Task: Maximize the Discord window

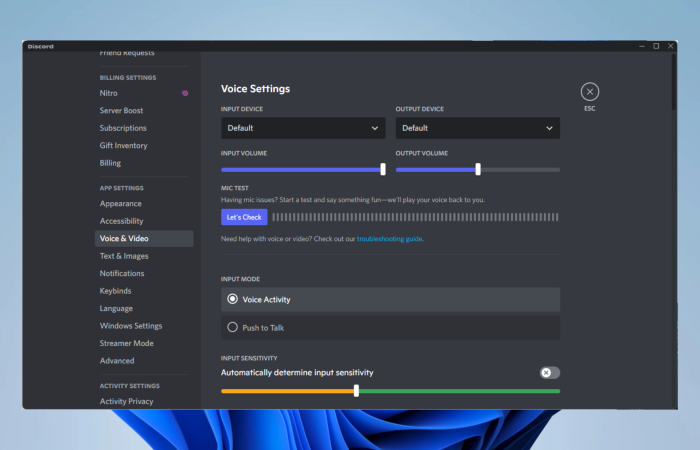Action: click(x=656, y=46)
